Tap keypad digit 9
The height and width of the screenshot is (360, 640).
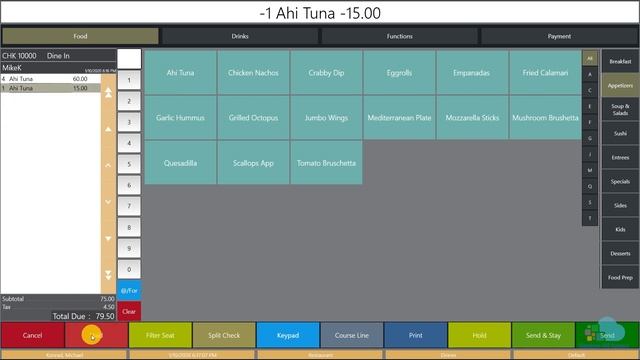(x=129, y=248)
